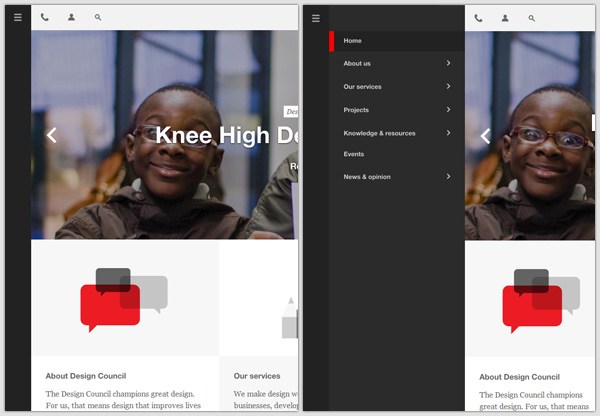Click phone icon in right view header
This screenshot has width=600, height=416.
click(x=478, y=18)
